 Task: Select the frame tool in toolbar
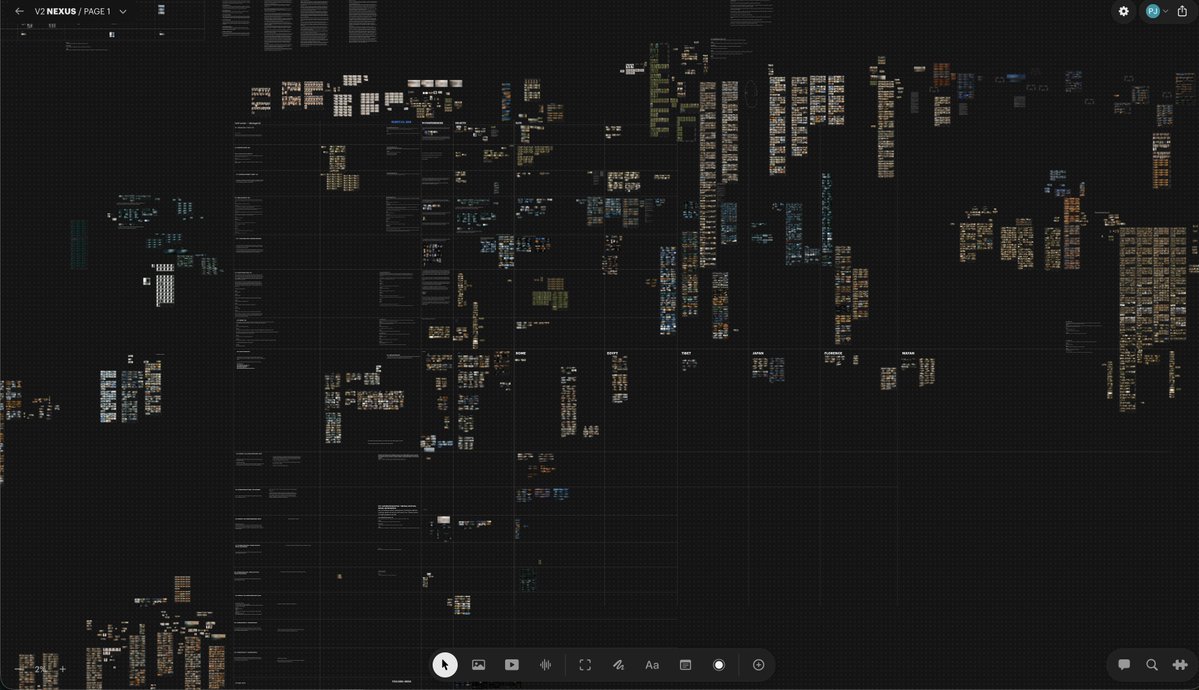[585, 665]
